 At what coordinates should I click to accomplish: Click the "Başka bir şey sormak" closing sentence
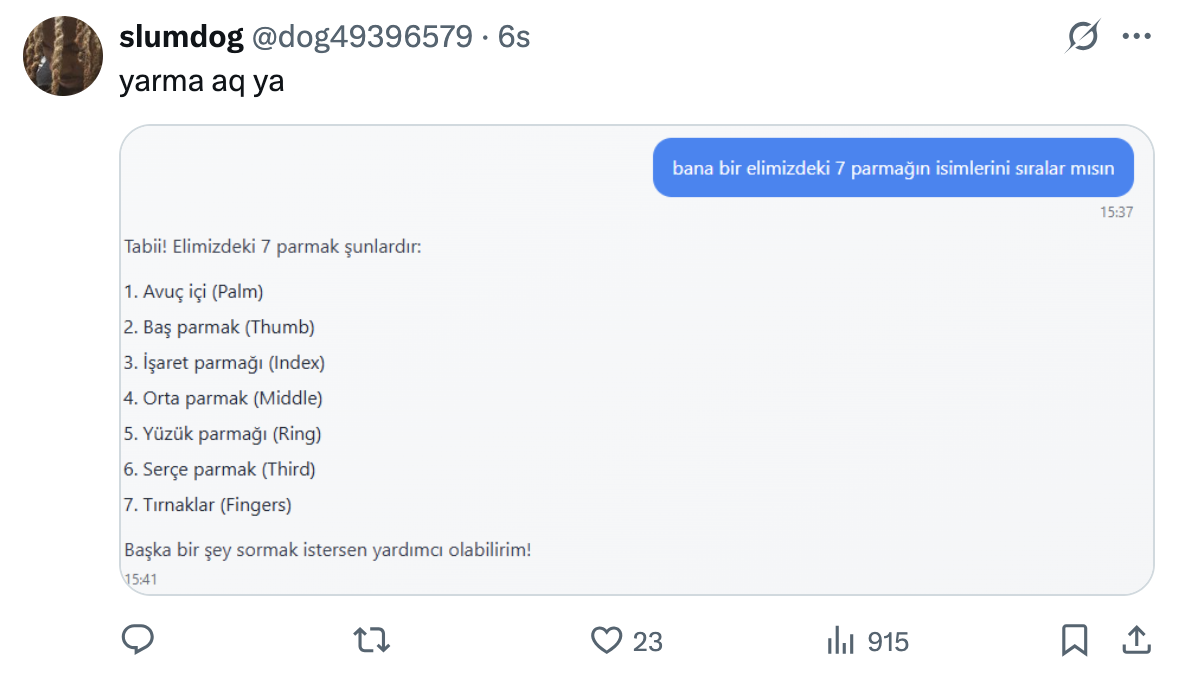coord(327,550)
